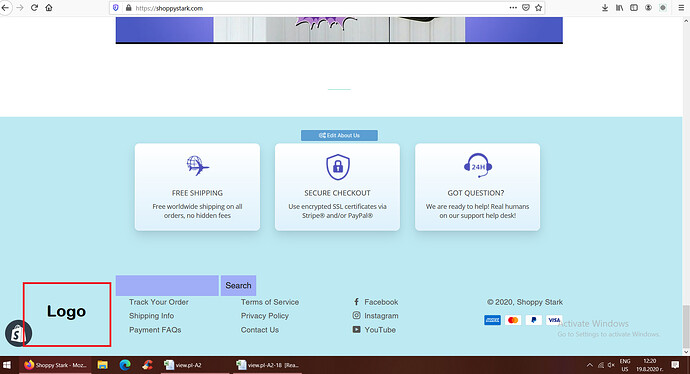Visit the Facebook social link
The image size is (690, 374).
[x=375, y=302]
